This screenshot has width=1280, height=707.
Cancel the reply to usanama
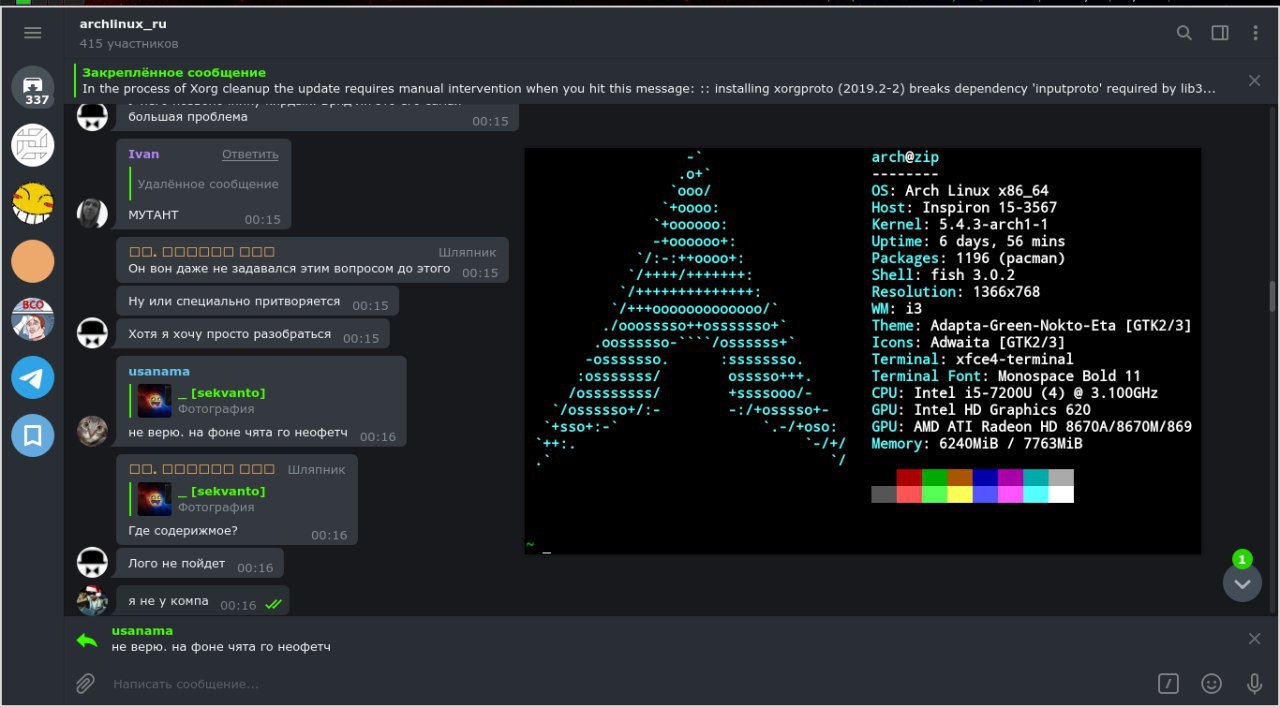coord(1255,639)
